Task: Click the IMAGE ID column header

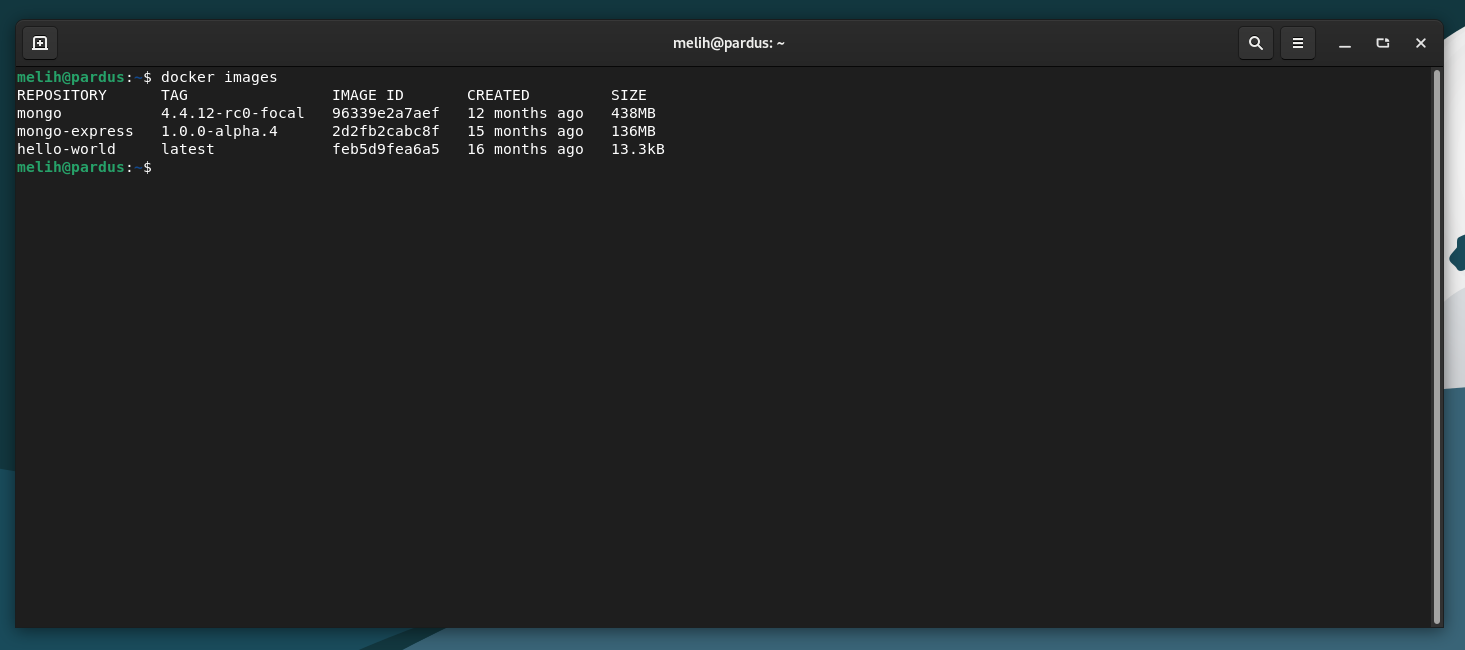Action: pos(368,95)
